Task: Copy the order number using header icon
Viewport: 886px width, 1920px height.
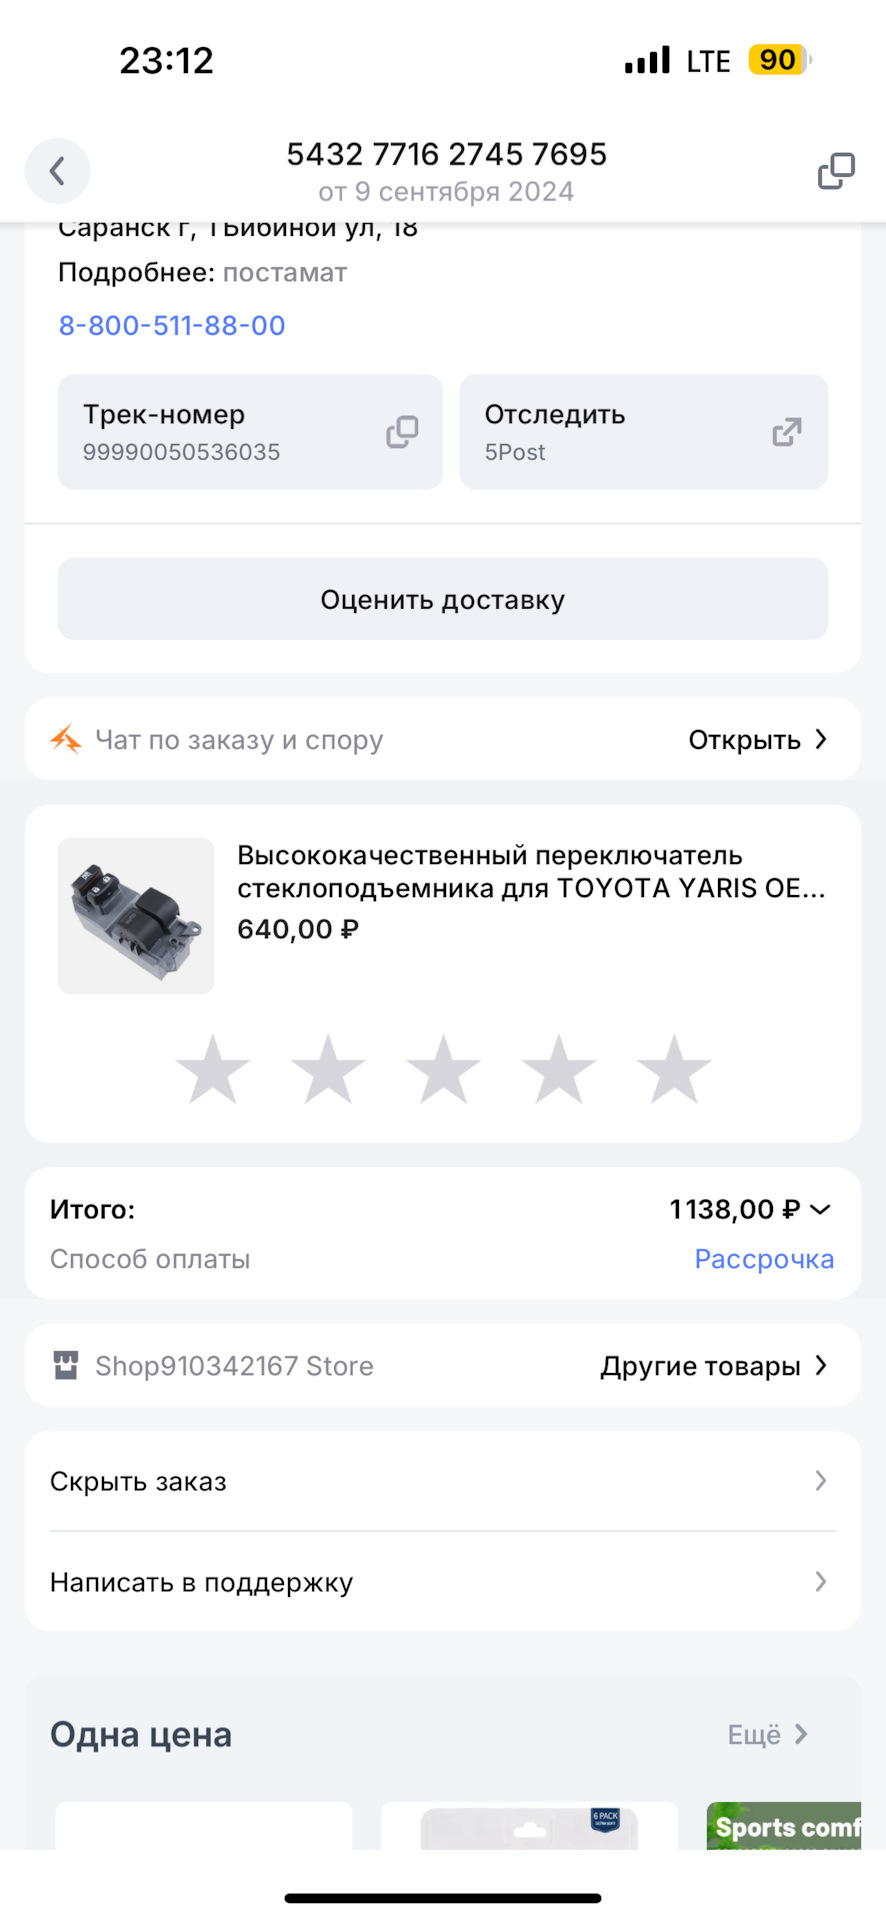Action: [x=836, y=171]
